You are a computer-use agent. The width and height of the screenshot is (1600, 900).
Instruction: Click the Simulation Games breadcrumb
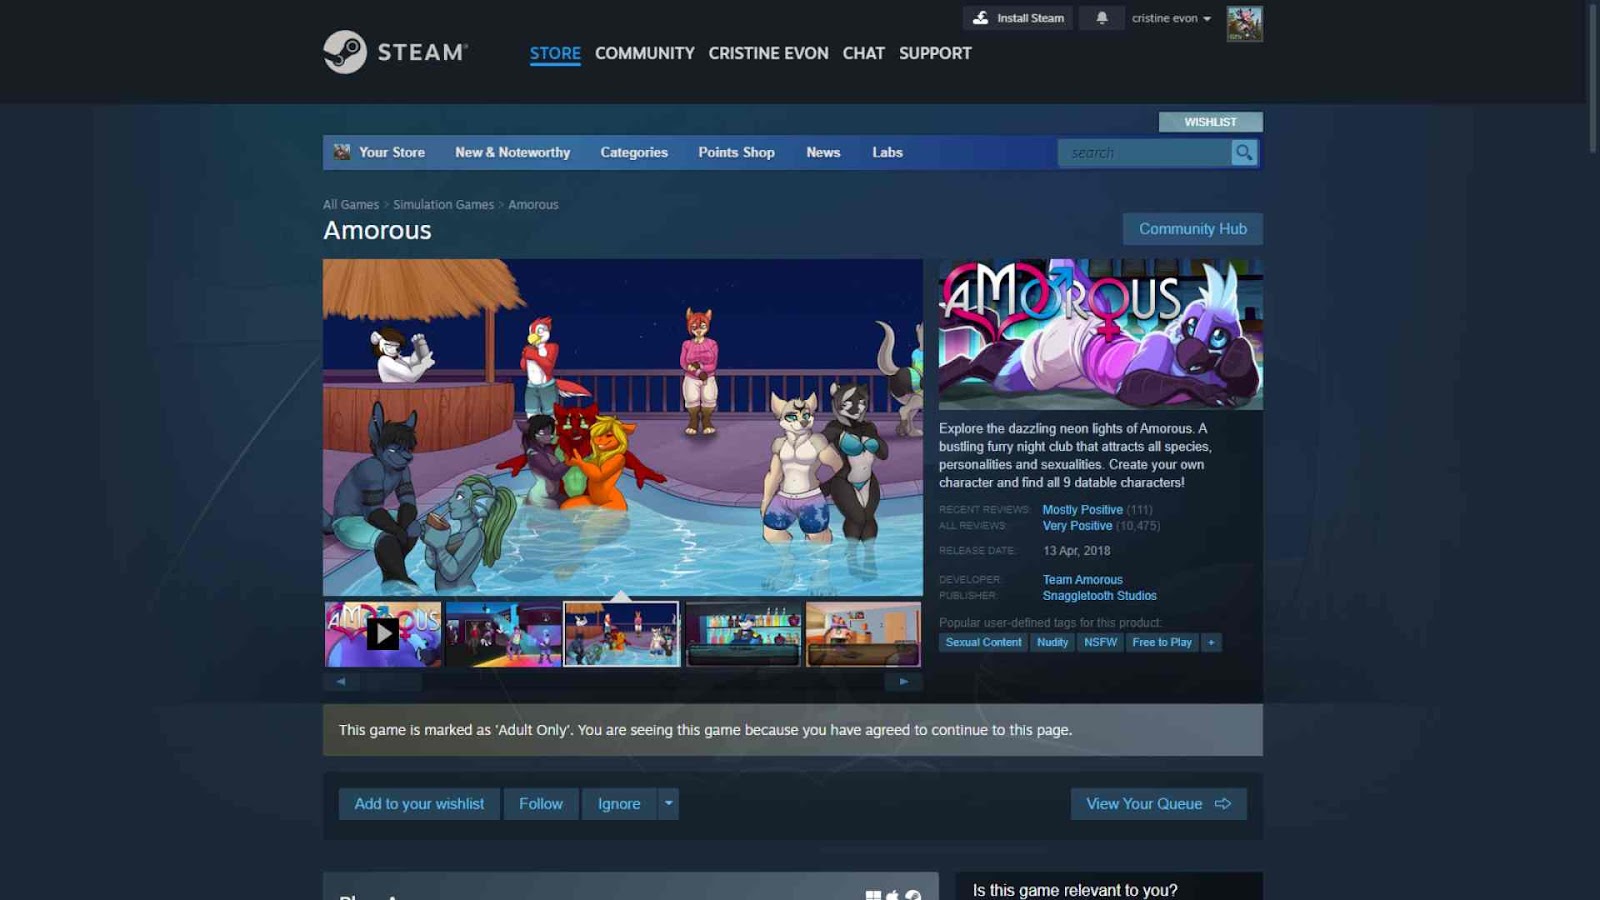(x=444, y=205)
